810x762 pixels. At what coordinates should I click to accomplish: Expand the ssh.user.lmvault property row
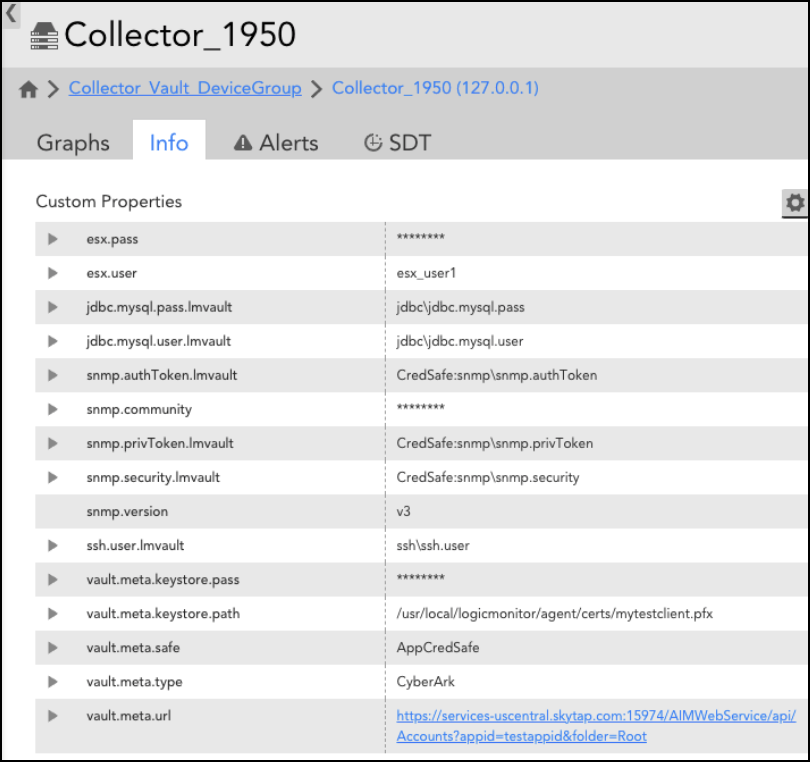(x=53, y=545)
